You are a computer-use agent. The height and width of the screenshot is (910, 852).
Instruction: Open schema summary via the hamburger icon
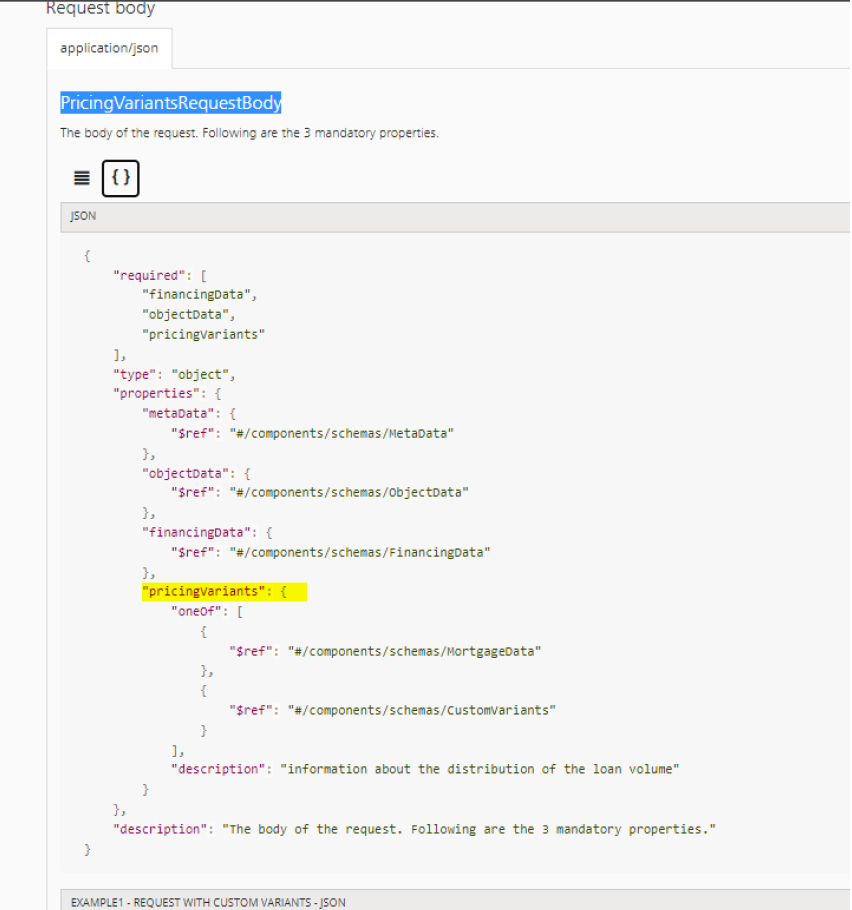pos(80,177)
